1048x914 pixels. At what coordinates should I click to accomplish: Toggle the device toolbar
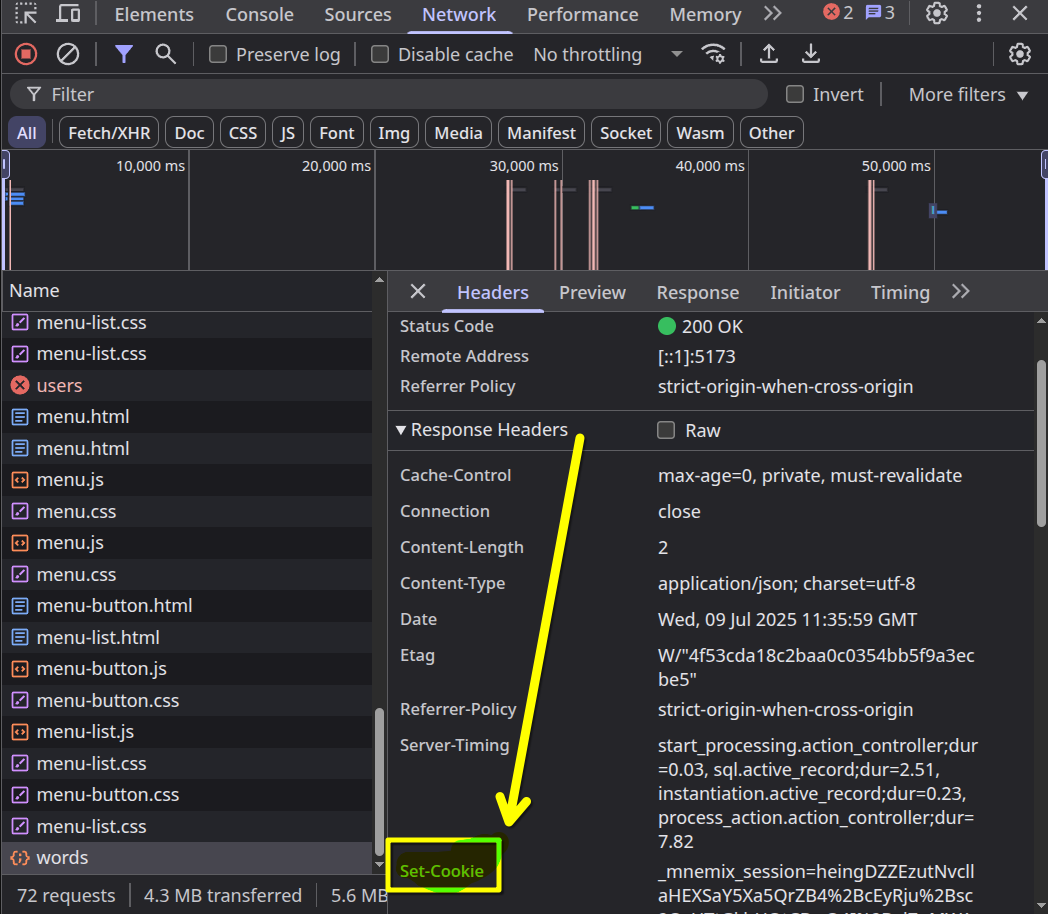(x=68, y=14)
